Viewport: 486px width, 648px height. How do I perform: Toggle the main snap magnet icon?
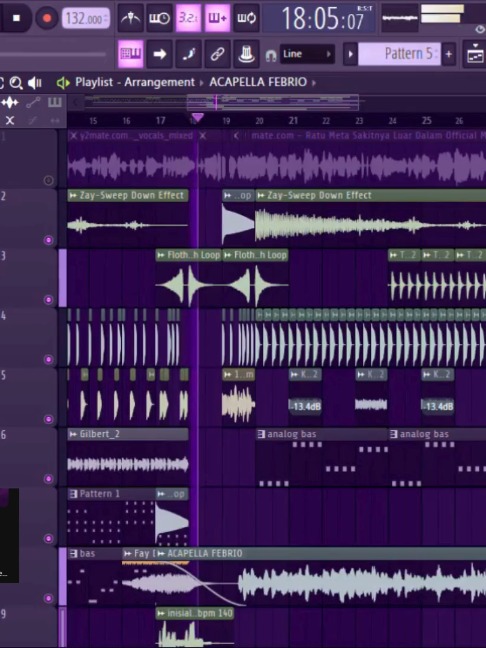click(x=271, y=55)
